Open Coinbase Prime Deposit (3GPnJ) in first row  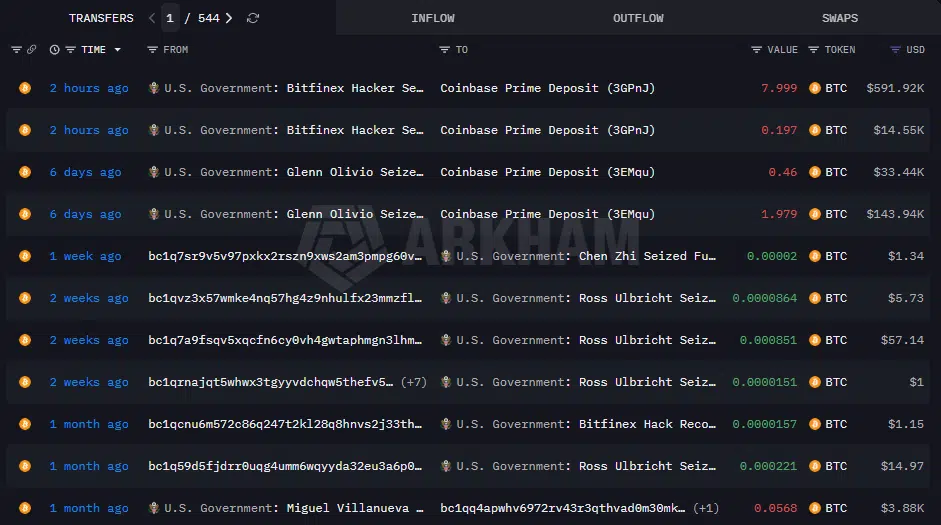coord(547,88)
